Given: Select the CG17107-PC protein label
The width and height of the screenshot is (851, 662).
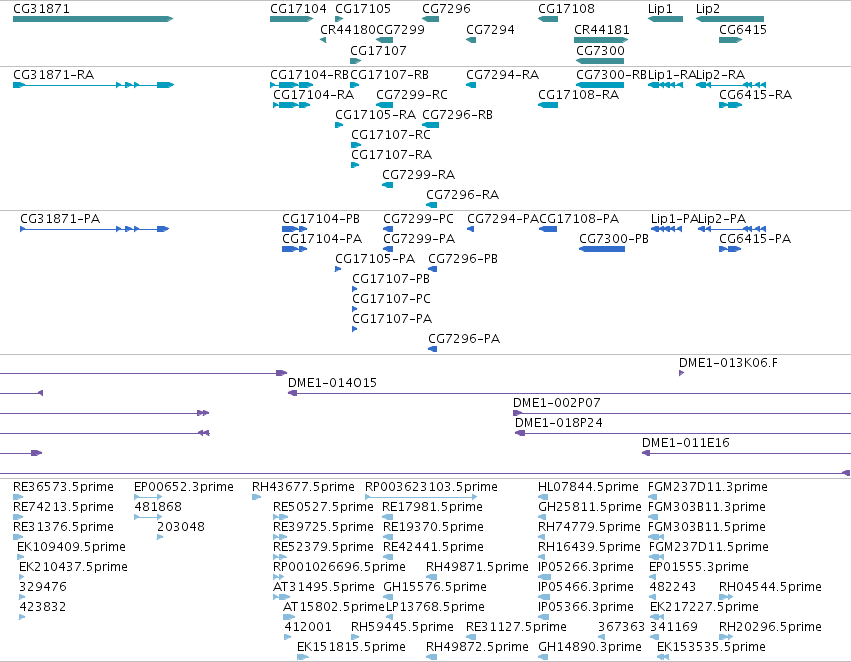Looking at the screenshot, I should tap(391, 298).
